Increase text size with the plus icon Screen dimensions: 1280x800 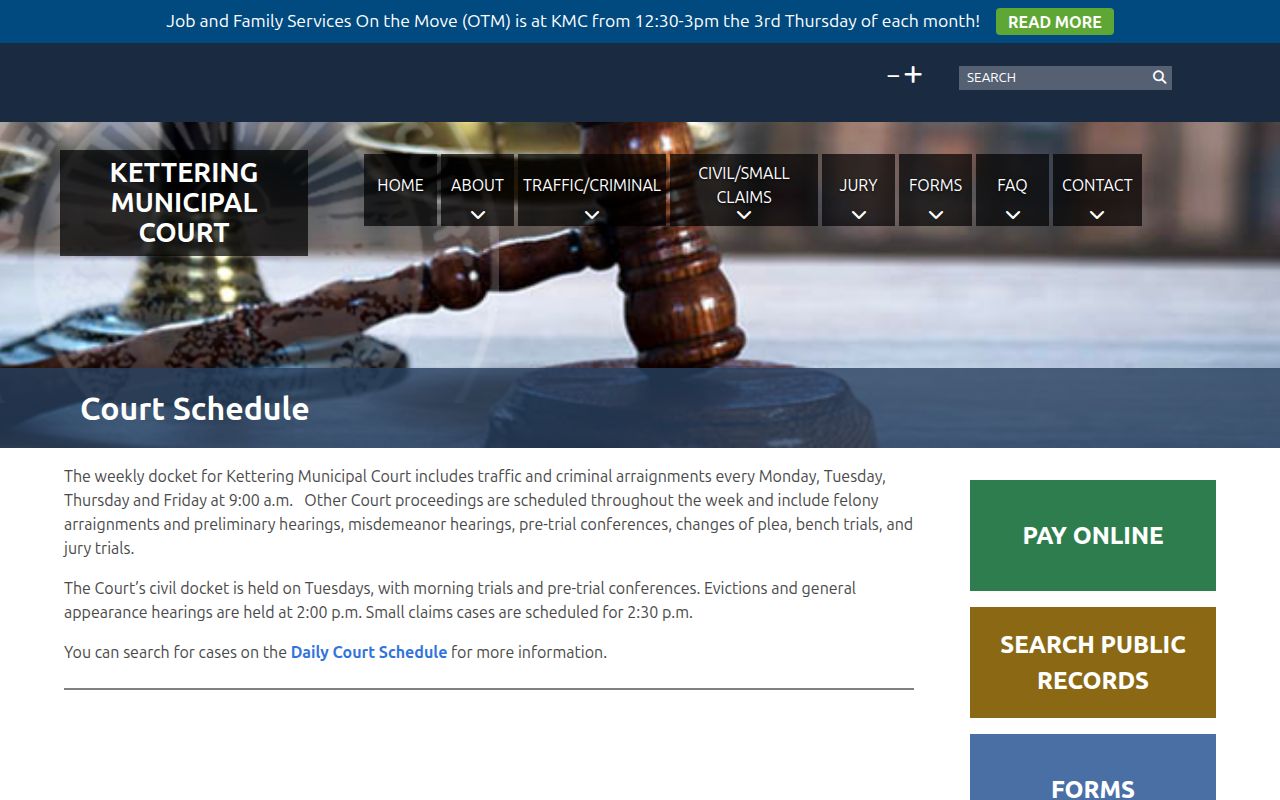tap(913, 75)
